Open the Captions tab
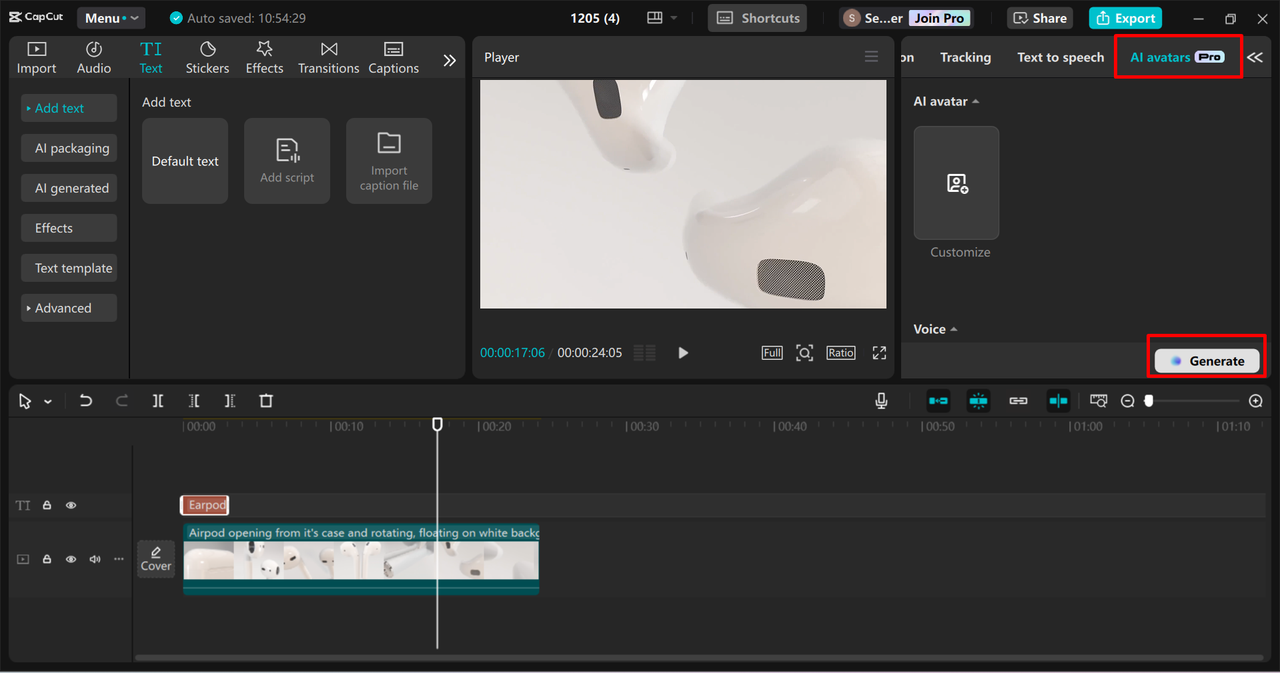Viewport: 1280px width, 673px height. pyautogui.click(x=393, y=58)
